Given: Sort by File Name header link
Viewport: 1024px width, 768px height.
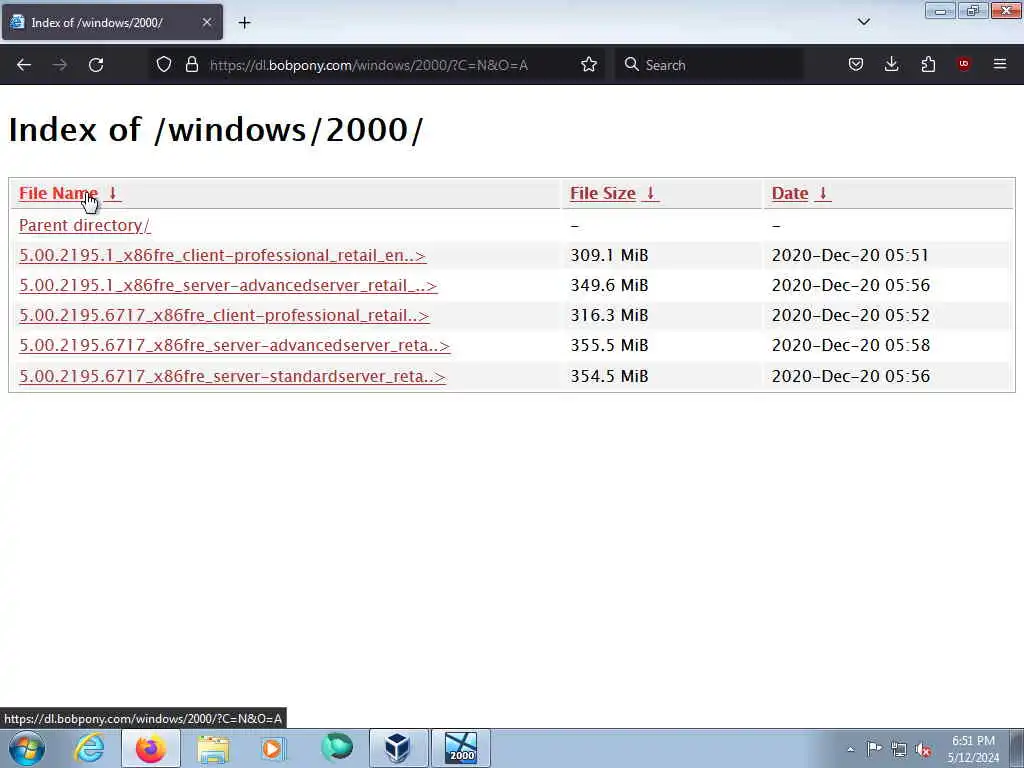Looking at the screenshot, I should click(x=58, y=193).
